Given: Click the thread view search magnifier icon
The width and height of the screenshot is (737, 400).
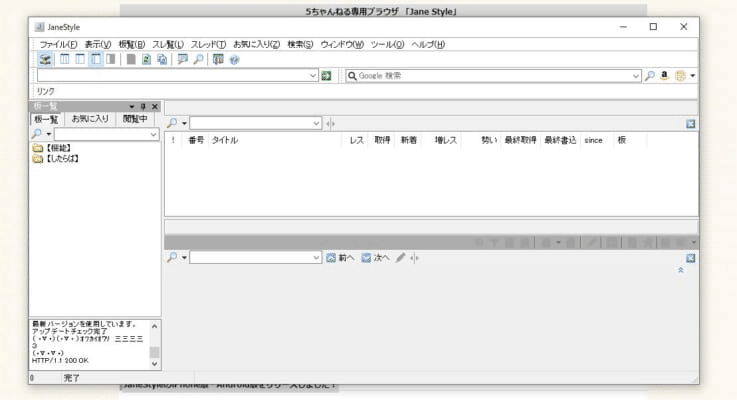Looking at the screenshot, I should (172, 258).
